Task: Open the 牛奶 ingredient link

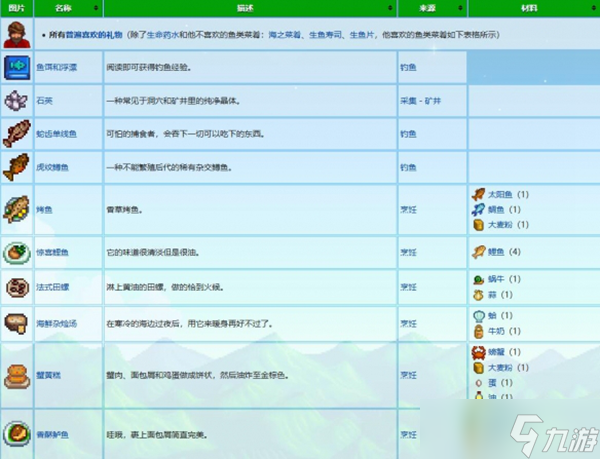Action: tap(496, 331)
